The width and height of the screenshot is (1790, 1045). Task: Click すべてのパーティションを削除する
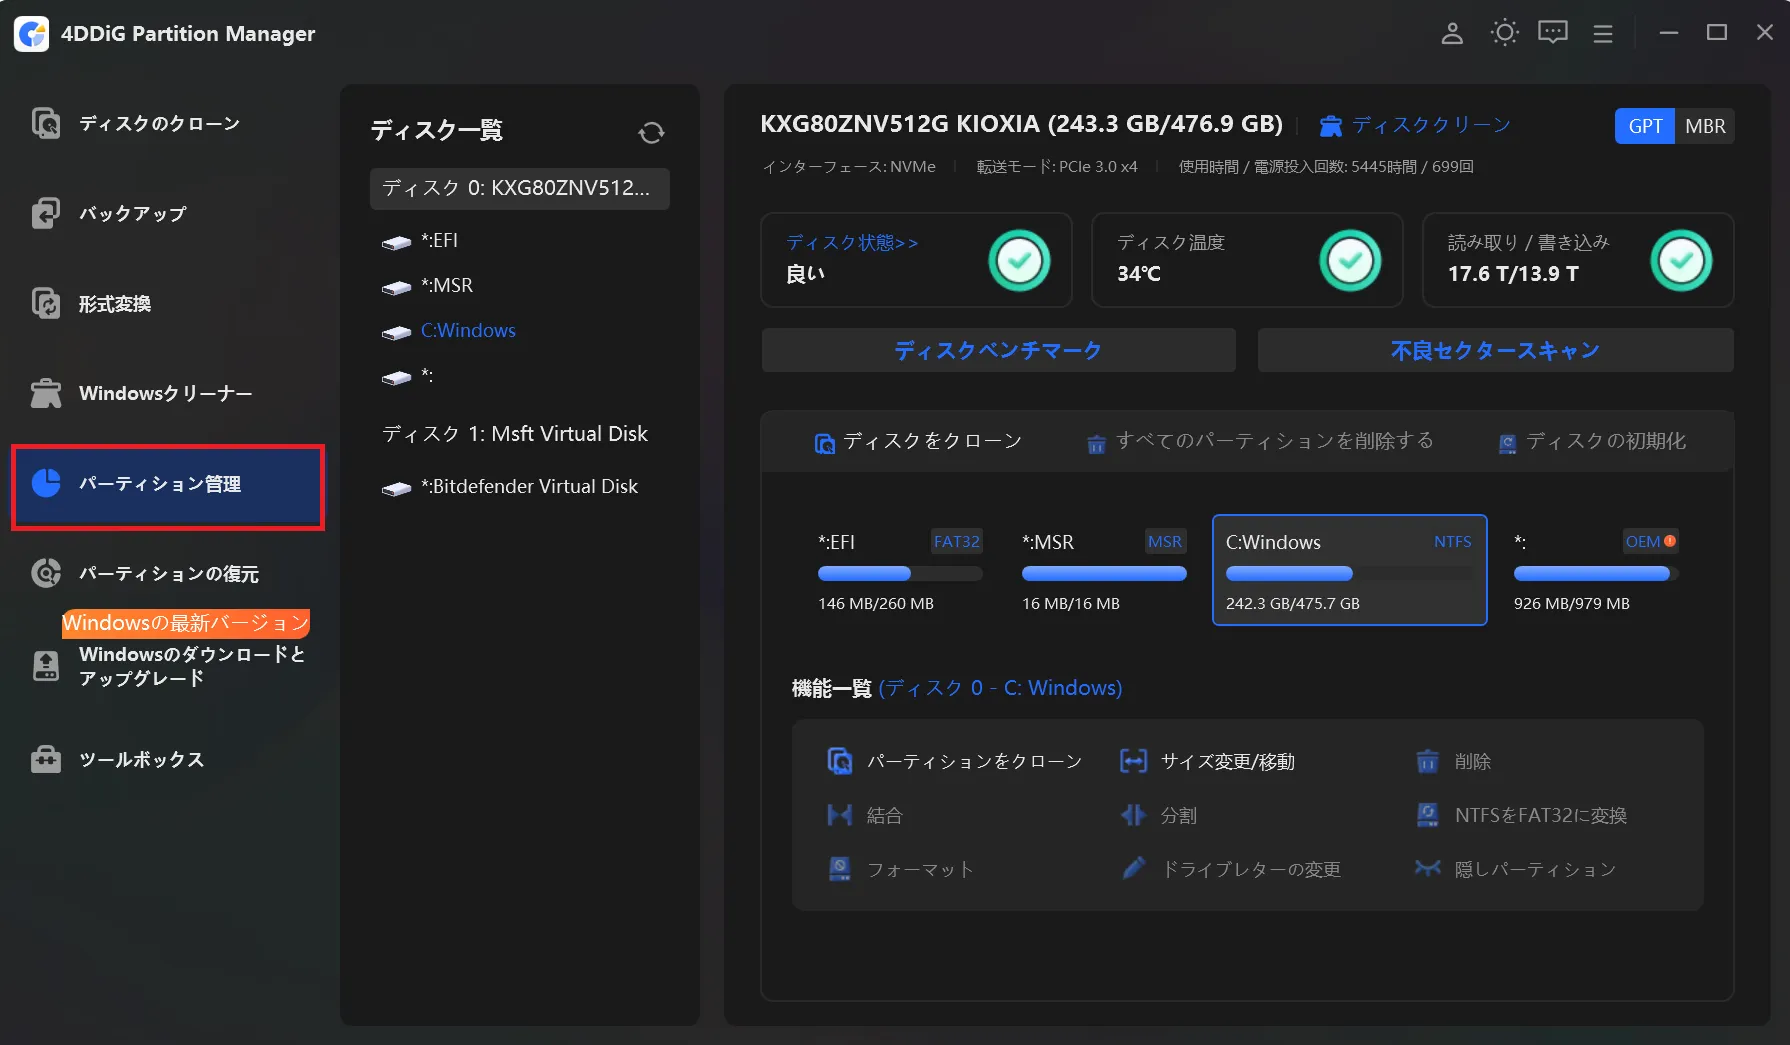1260,441
